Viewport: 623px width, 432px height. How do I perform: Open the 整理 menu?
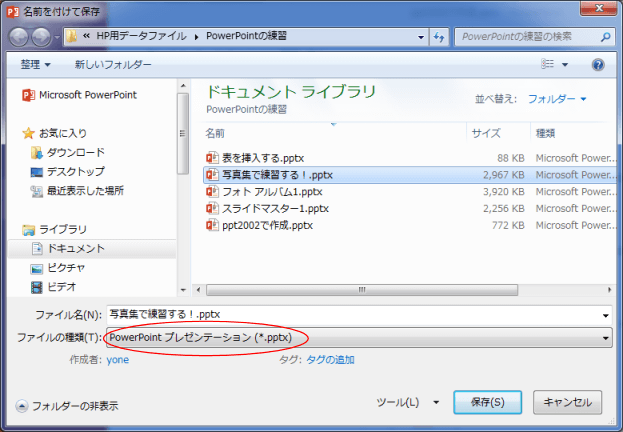35,64
